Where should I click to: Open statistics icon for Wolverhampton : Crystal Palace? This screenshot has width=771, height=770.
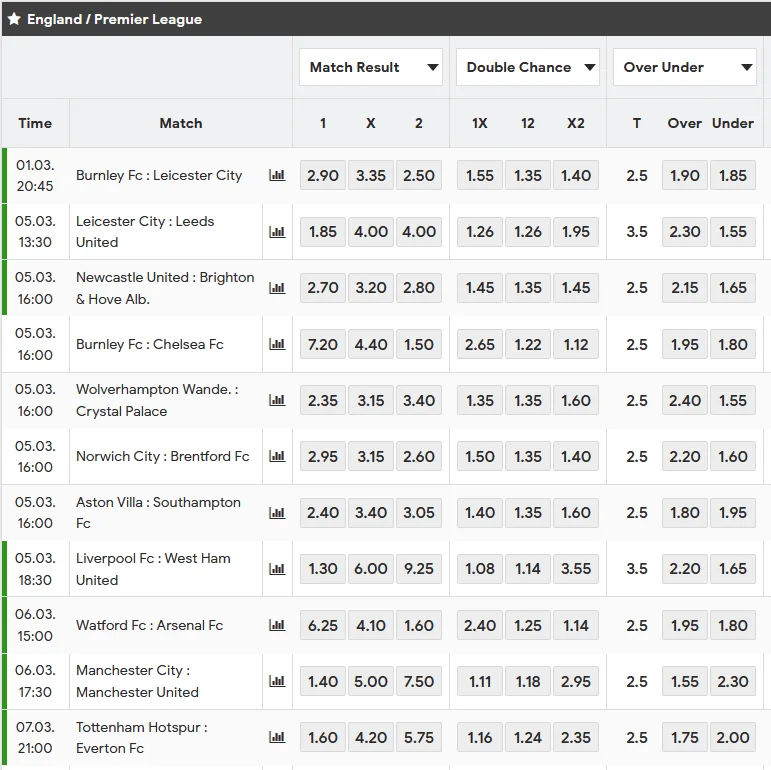pos(277,400)
